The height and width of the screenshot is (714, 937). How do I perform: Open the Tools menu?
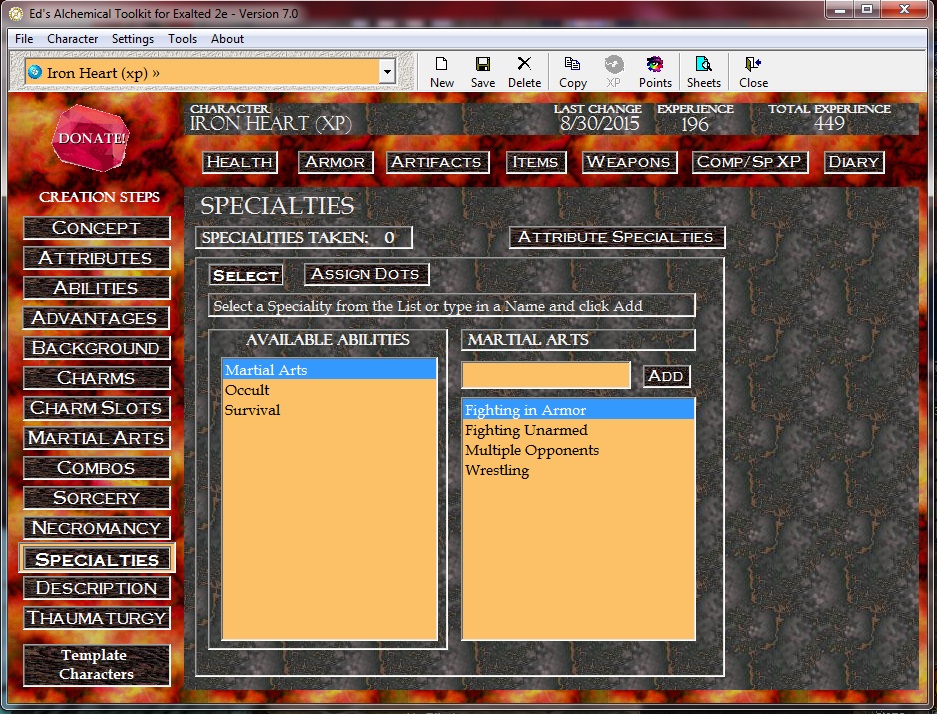click(x=182, y=39)
